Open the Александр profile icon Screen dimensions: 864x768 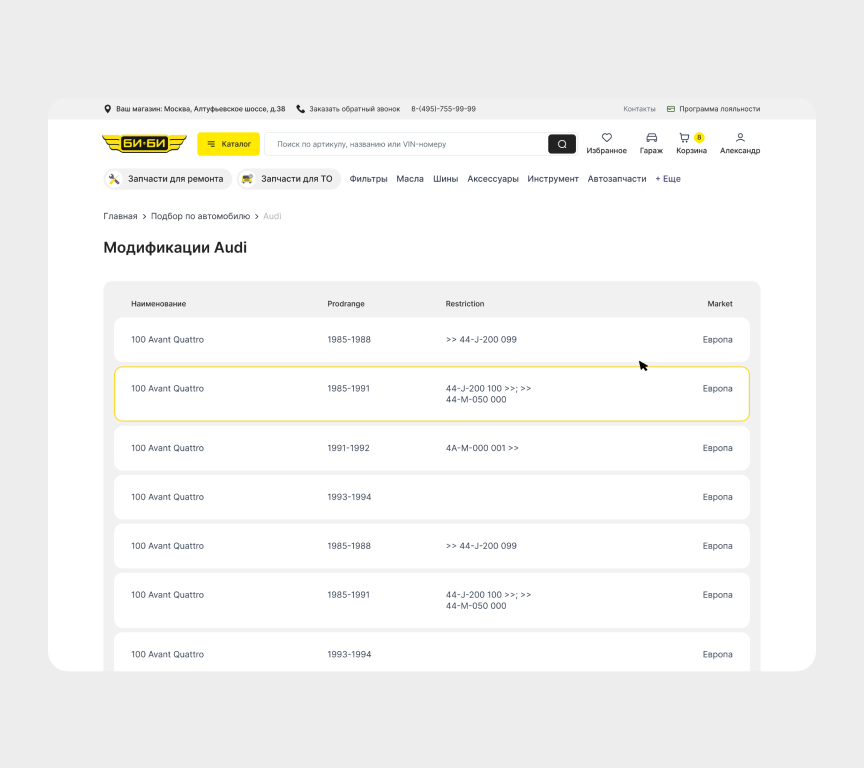coord(739,138)
